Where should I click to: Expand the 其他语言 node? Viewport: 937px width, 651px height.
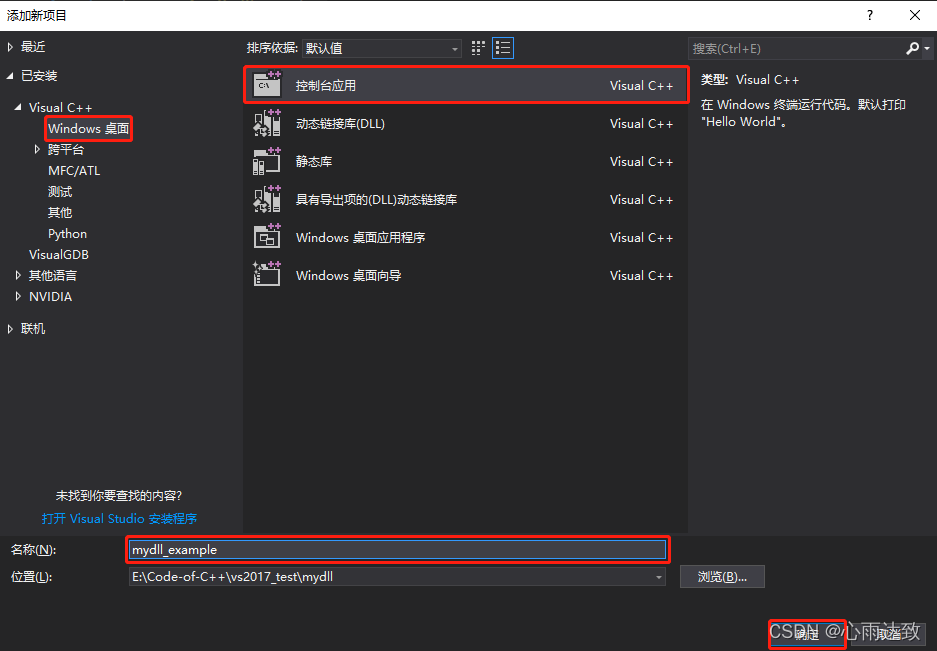coord(18,276)
